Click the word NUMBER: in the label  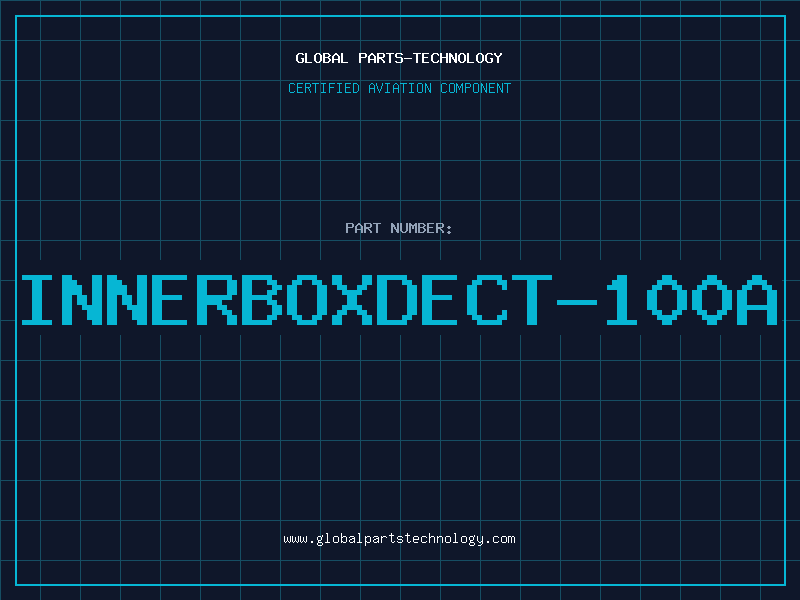click(x=422, y=228)
